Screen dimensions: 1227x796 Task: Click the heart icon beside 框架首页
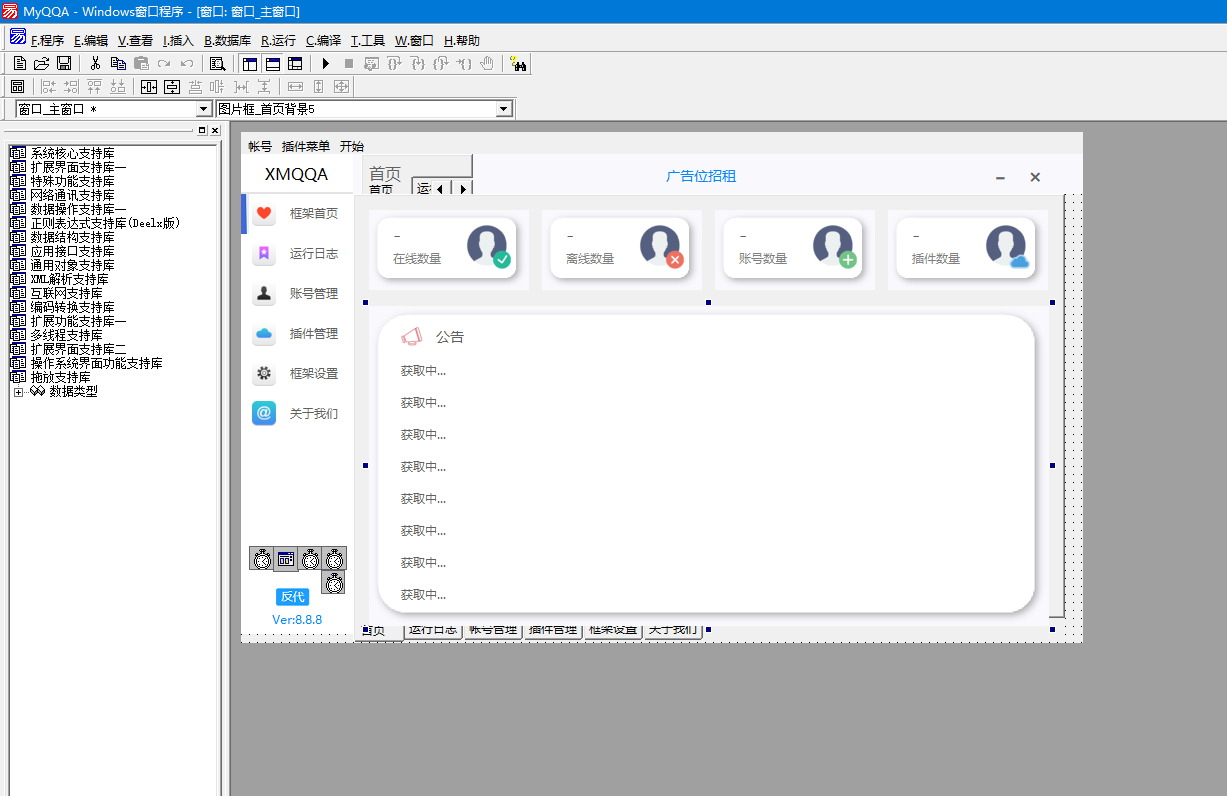point(264,213)
